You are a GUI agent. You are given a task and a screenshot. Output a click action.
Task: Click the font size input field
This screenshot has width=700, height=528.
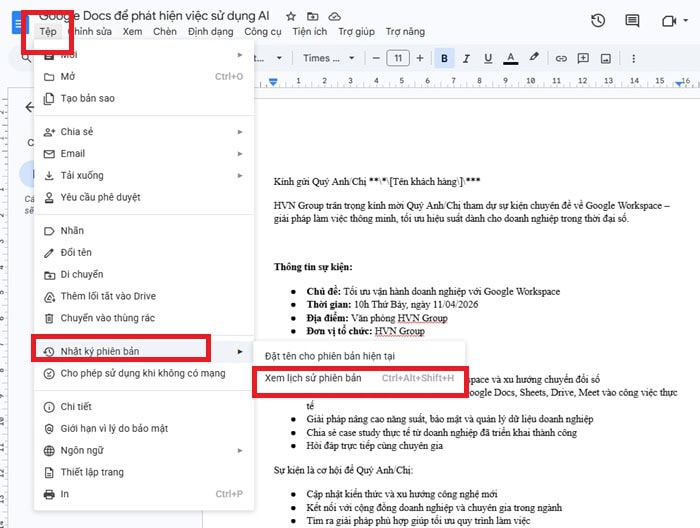pos(397,58)
